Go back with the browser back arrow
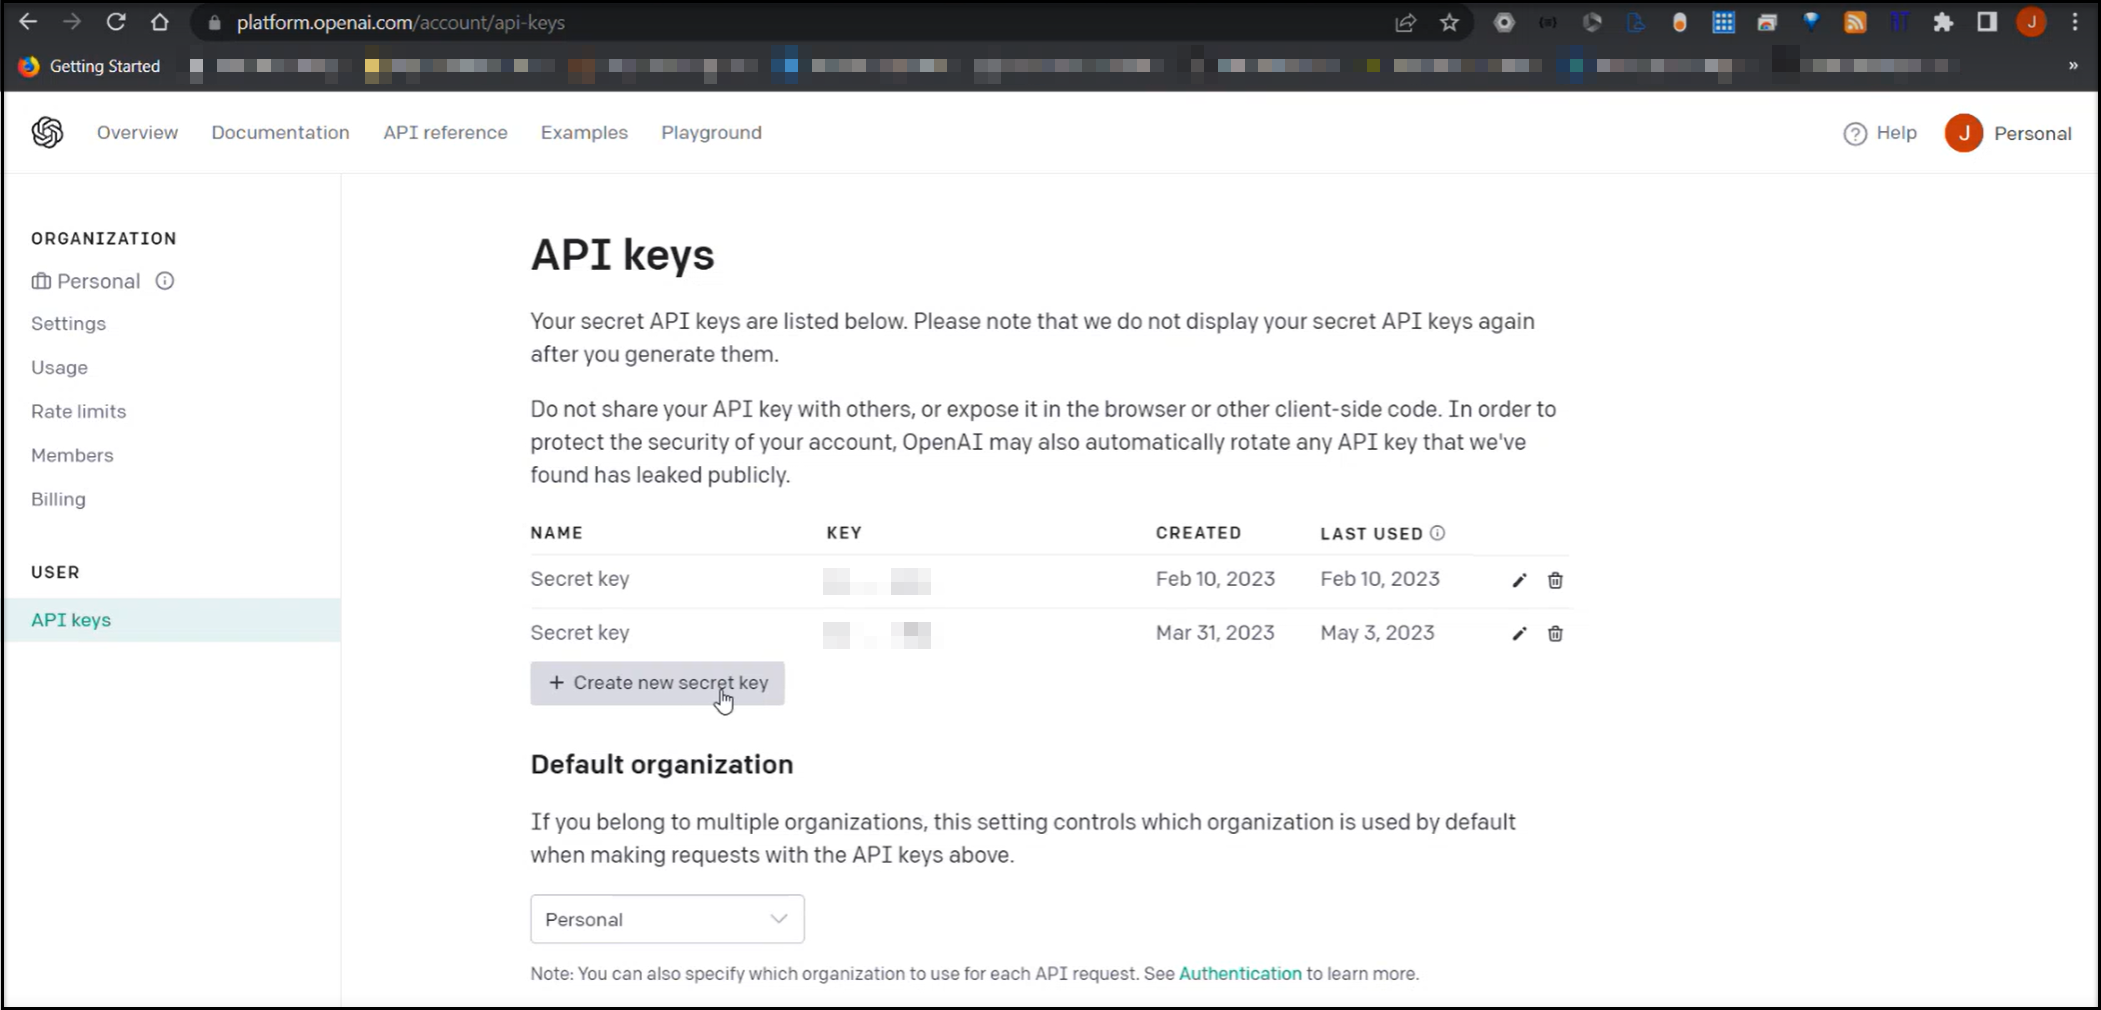The height and width of the screenshot is (1010, 2101). pyautogui.click(x=28, y=22)
